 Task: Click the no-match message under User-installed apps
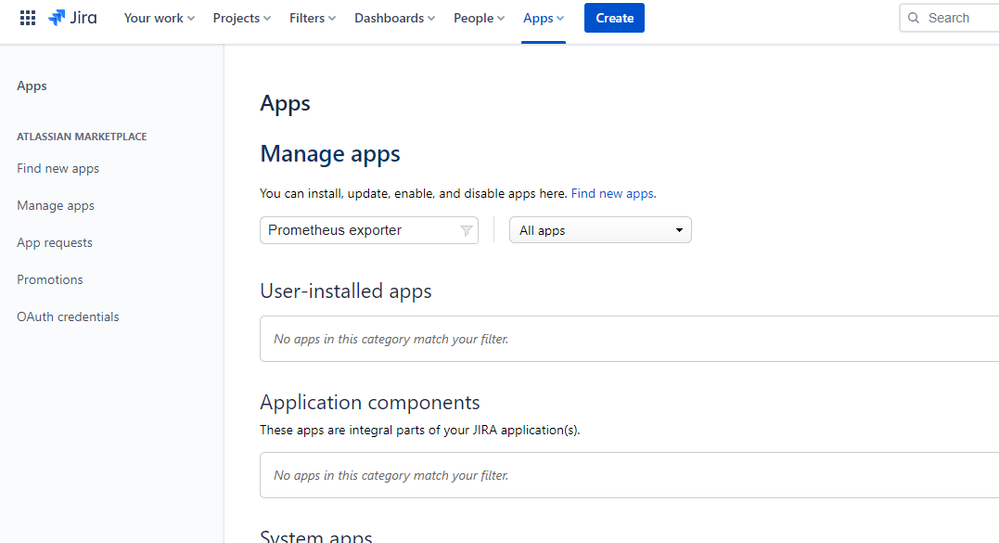pos(391,339)
